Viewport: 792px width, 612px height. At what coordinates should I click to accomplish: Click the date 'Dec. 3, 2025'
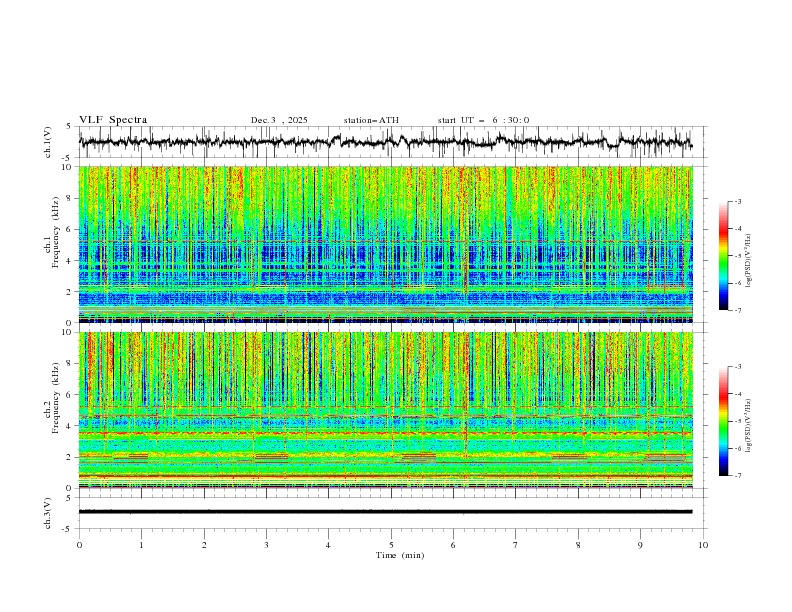click(x=279, y=120)
